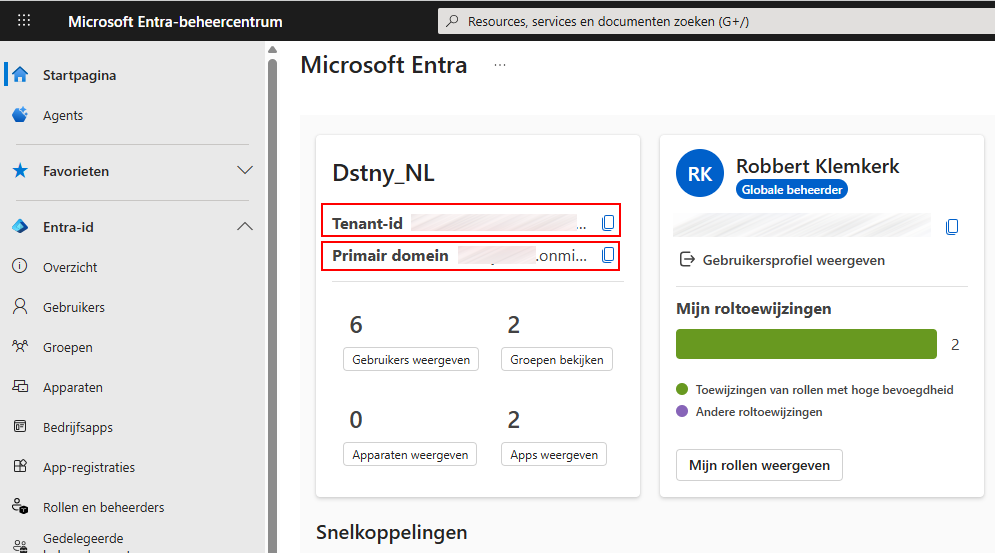The height and width of the screenshot is (553, 995).
Task: Click the sidebar scroll-up arrow
Action: [272, 50]
